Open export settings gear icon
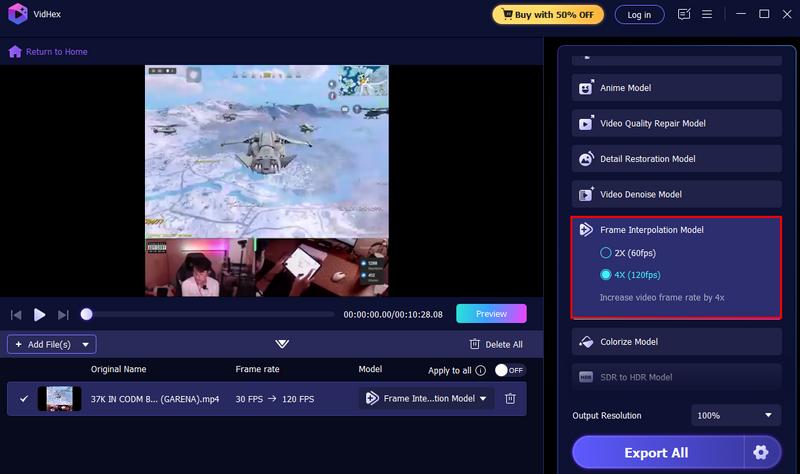The width and height of the screenshot is (800, 474). click(x=761, y=452)
